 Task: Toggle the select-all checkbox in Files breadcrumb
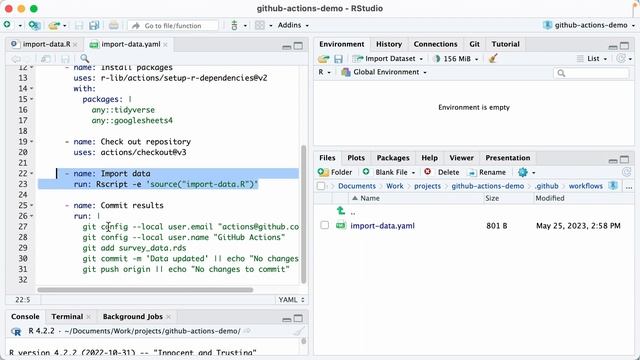tap(321, 186)
